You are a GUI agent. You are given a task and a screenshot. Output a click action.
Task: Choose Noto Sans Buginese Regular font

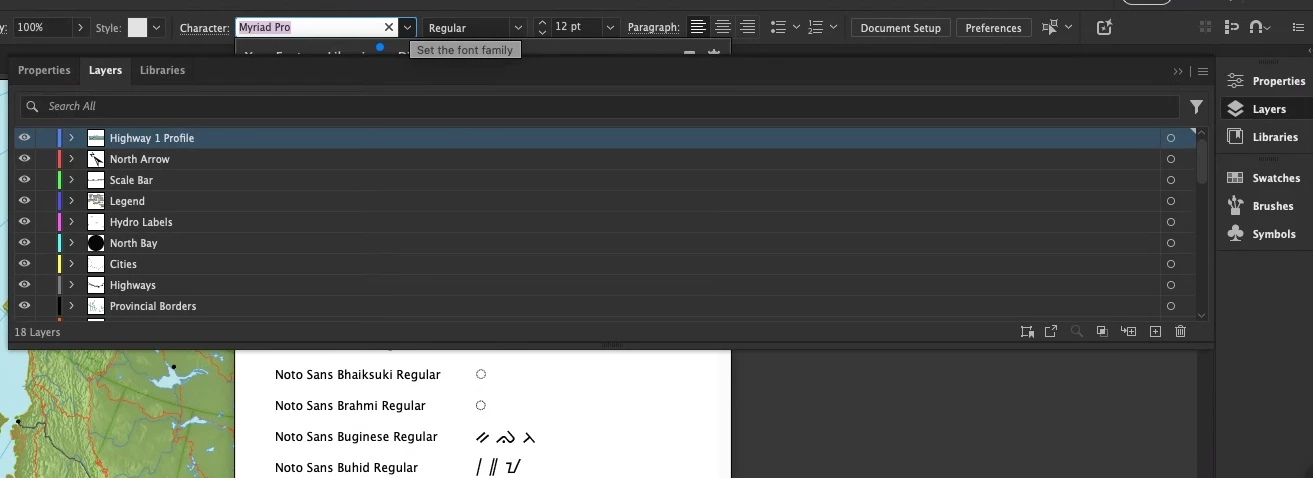tap(356, 437)
